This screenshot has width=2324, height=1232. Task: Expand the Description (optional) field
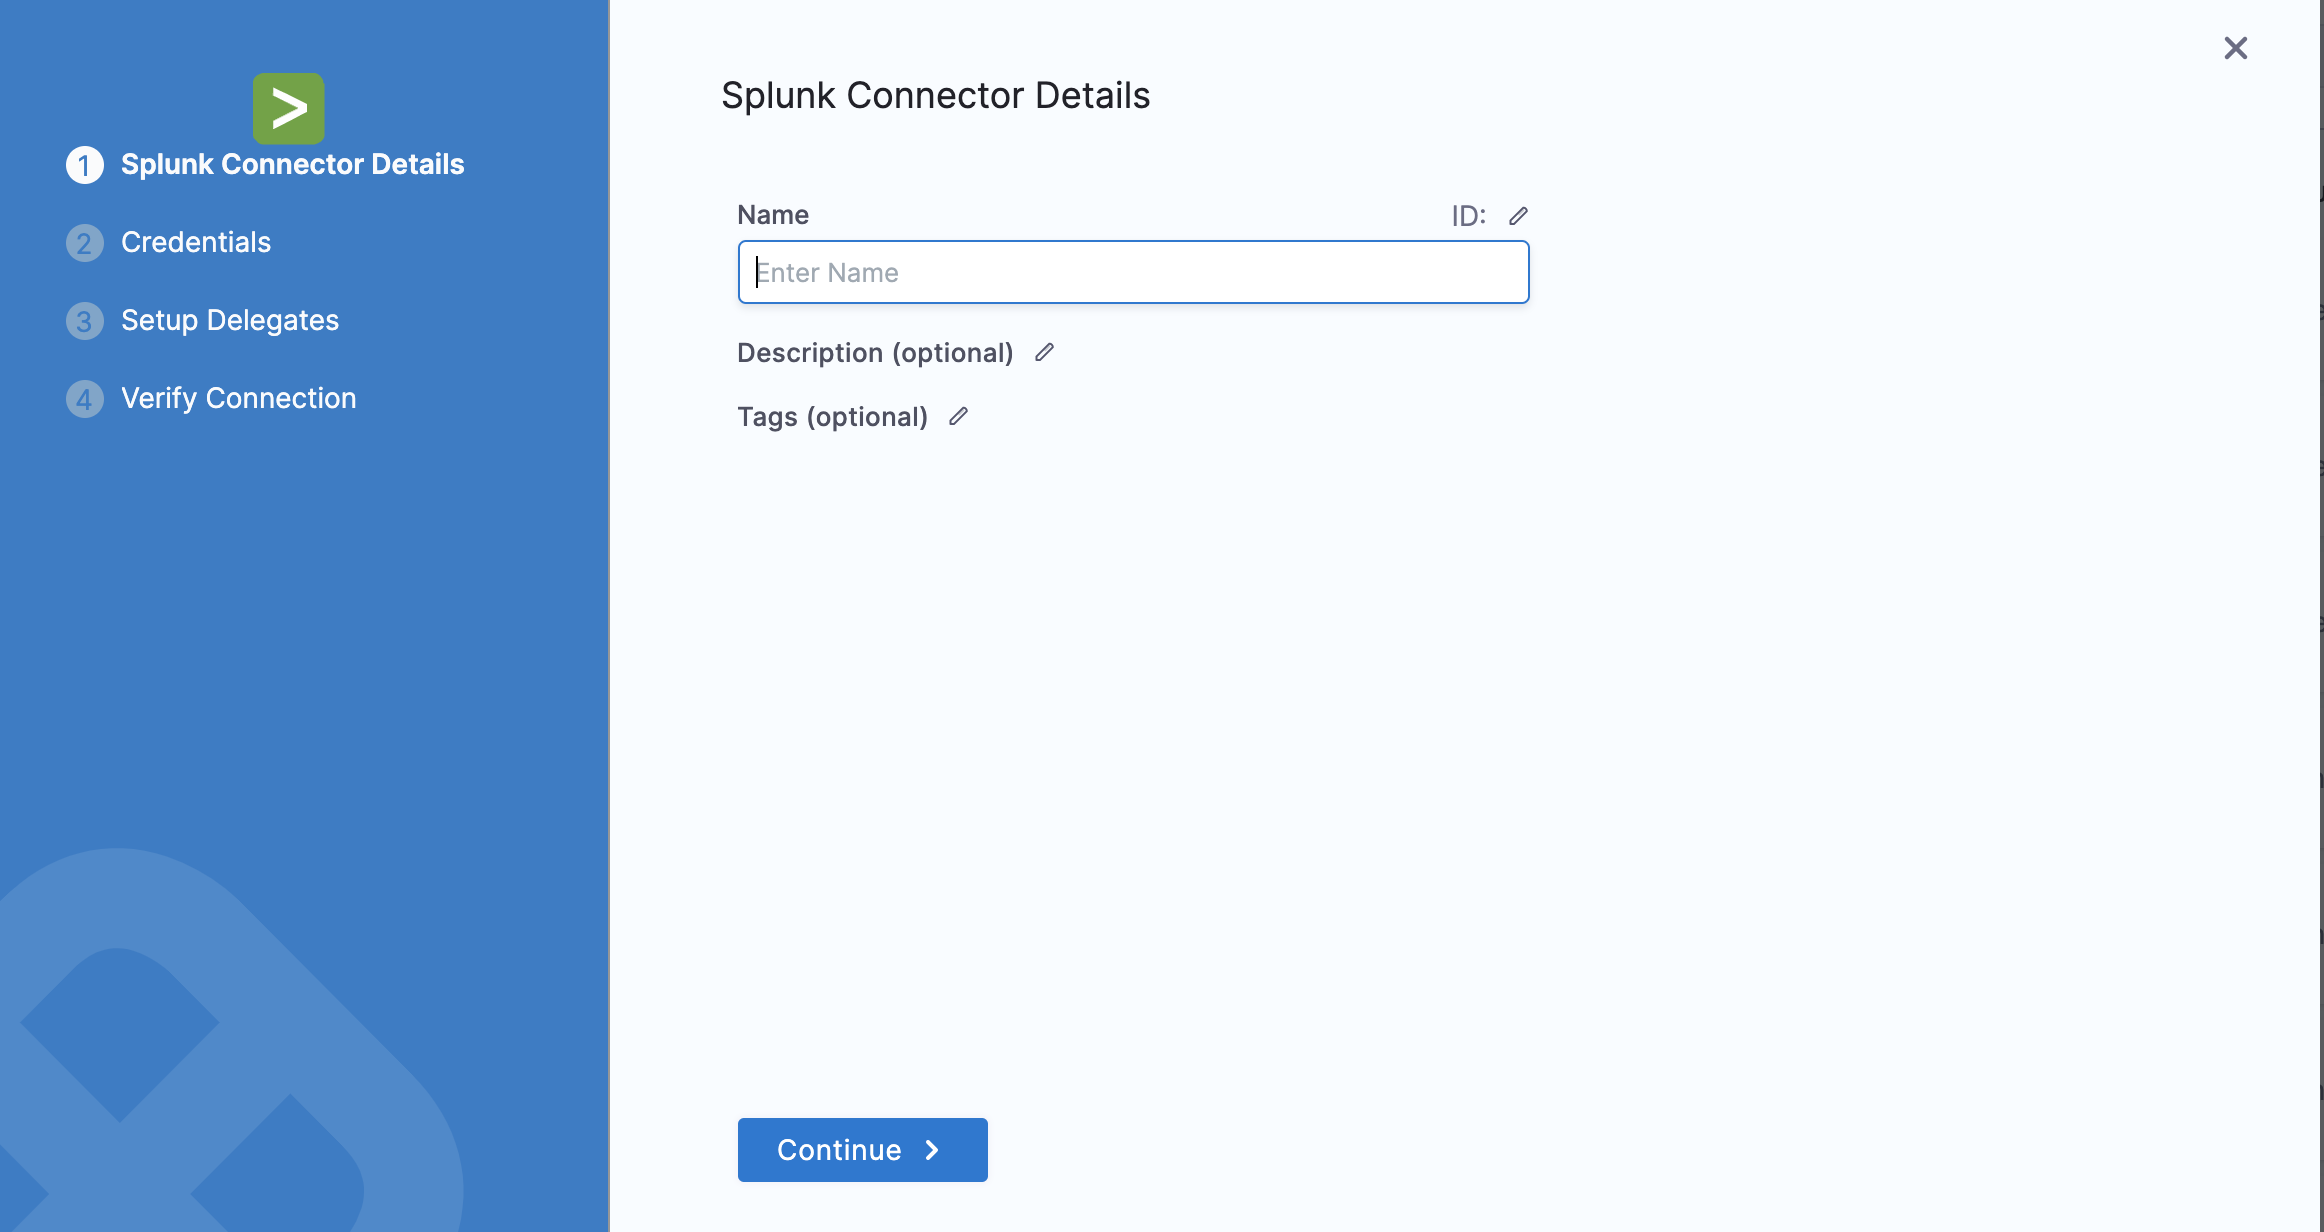point(874,353)
